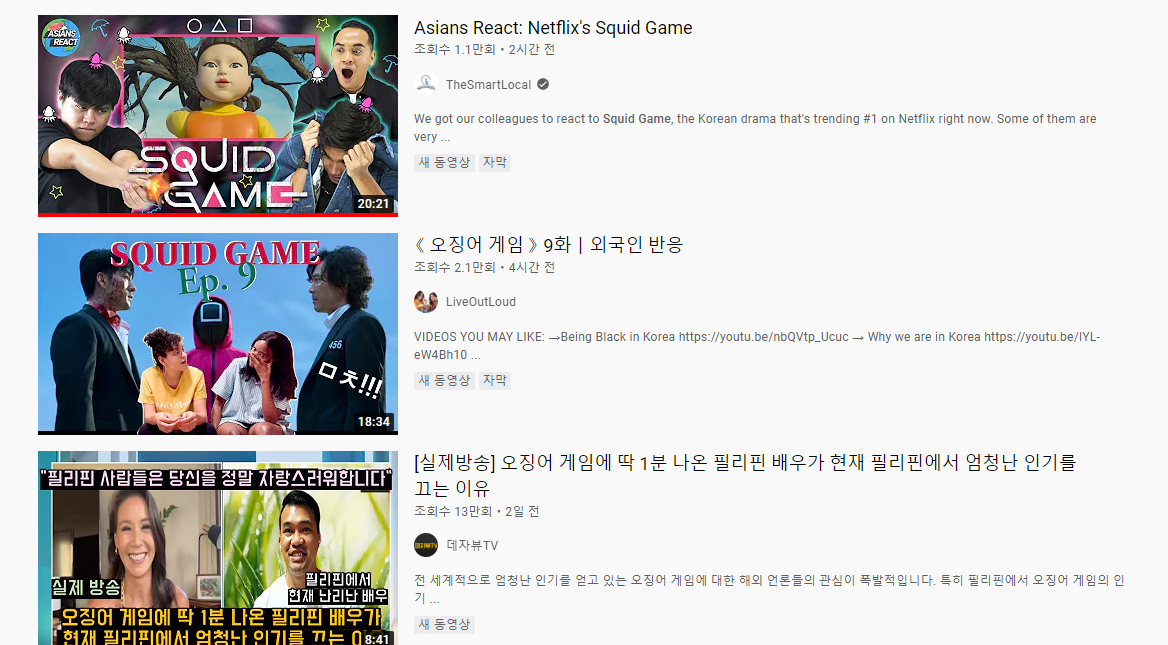Viewport: 1168px width, 645px height.
Task: Click description starting 'We got our colleagues'
Action: [x=755, y=128]
